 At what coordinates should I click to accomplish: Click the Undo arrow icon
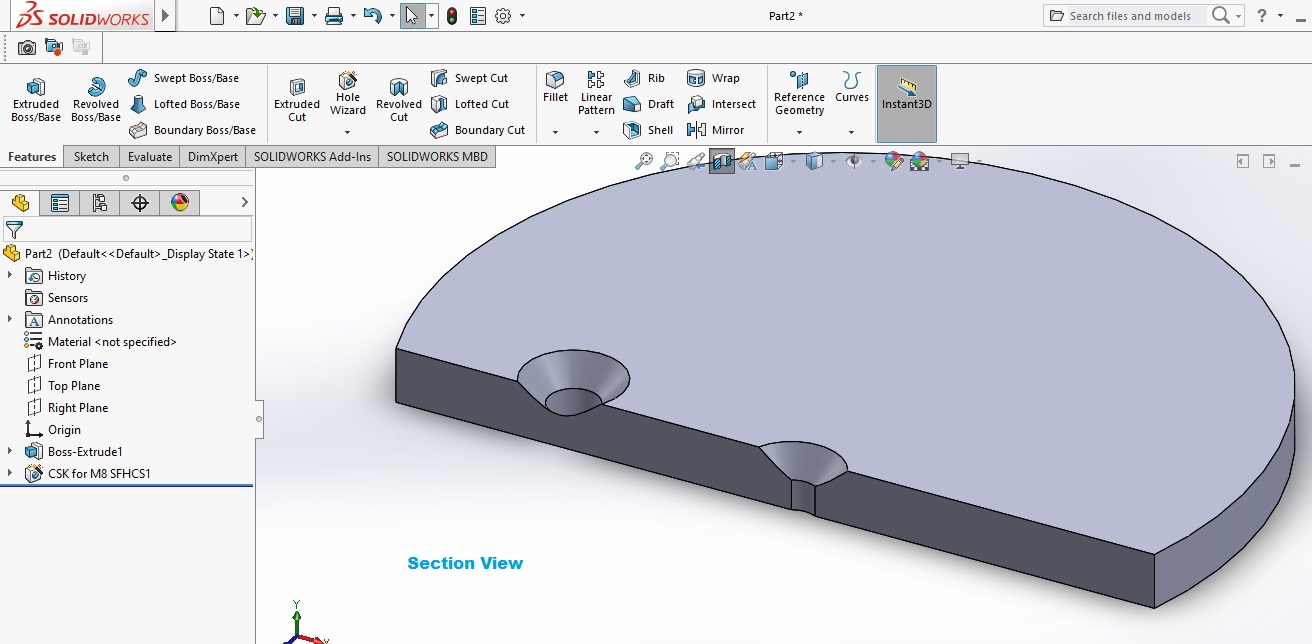pos(372,16)
